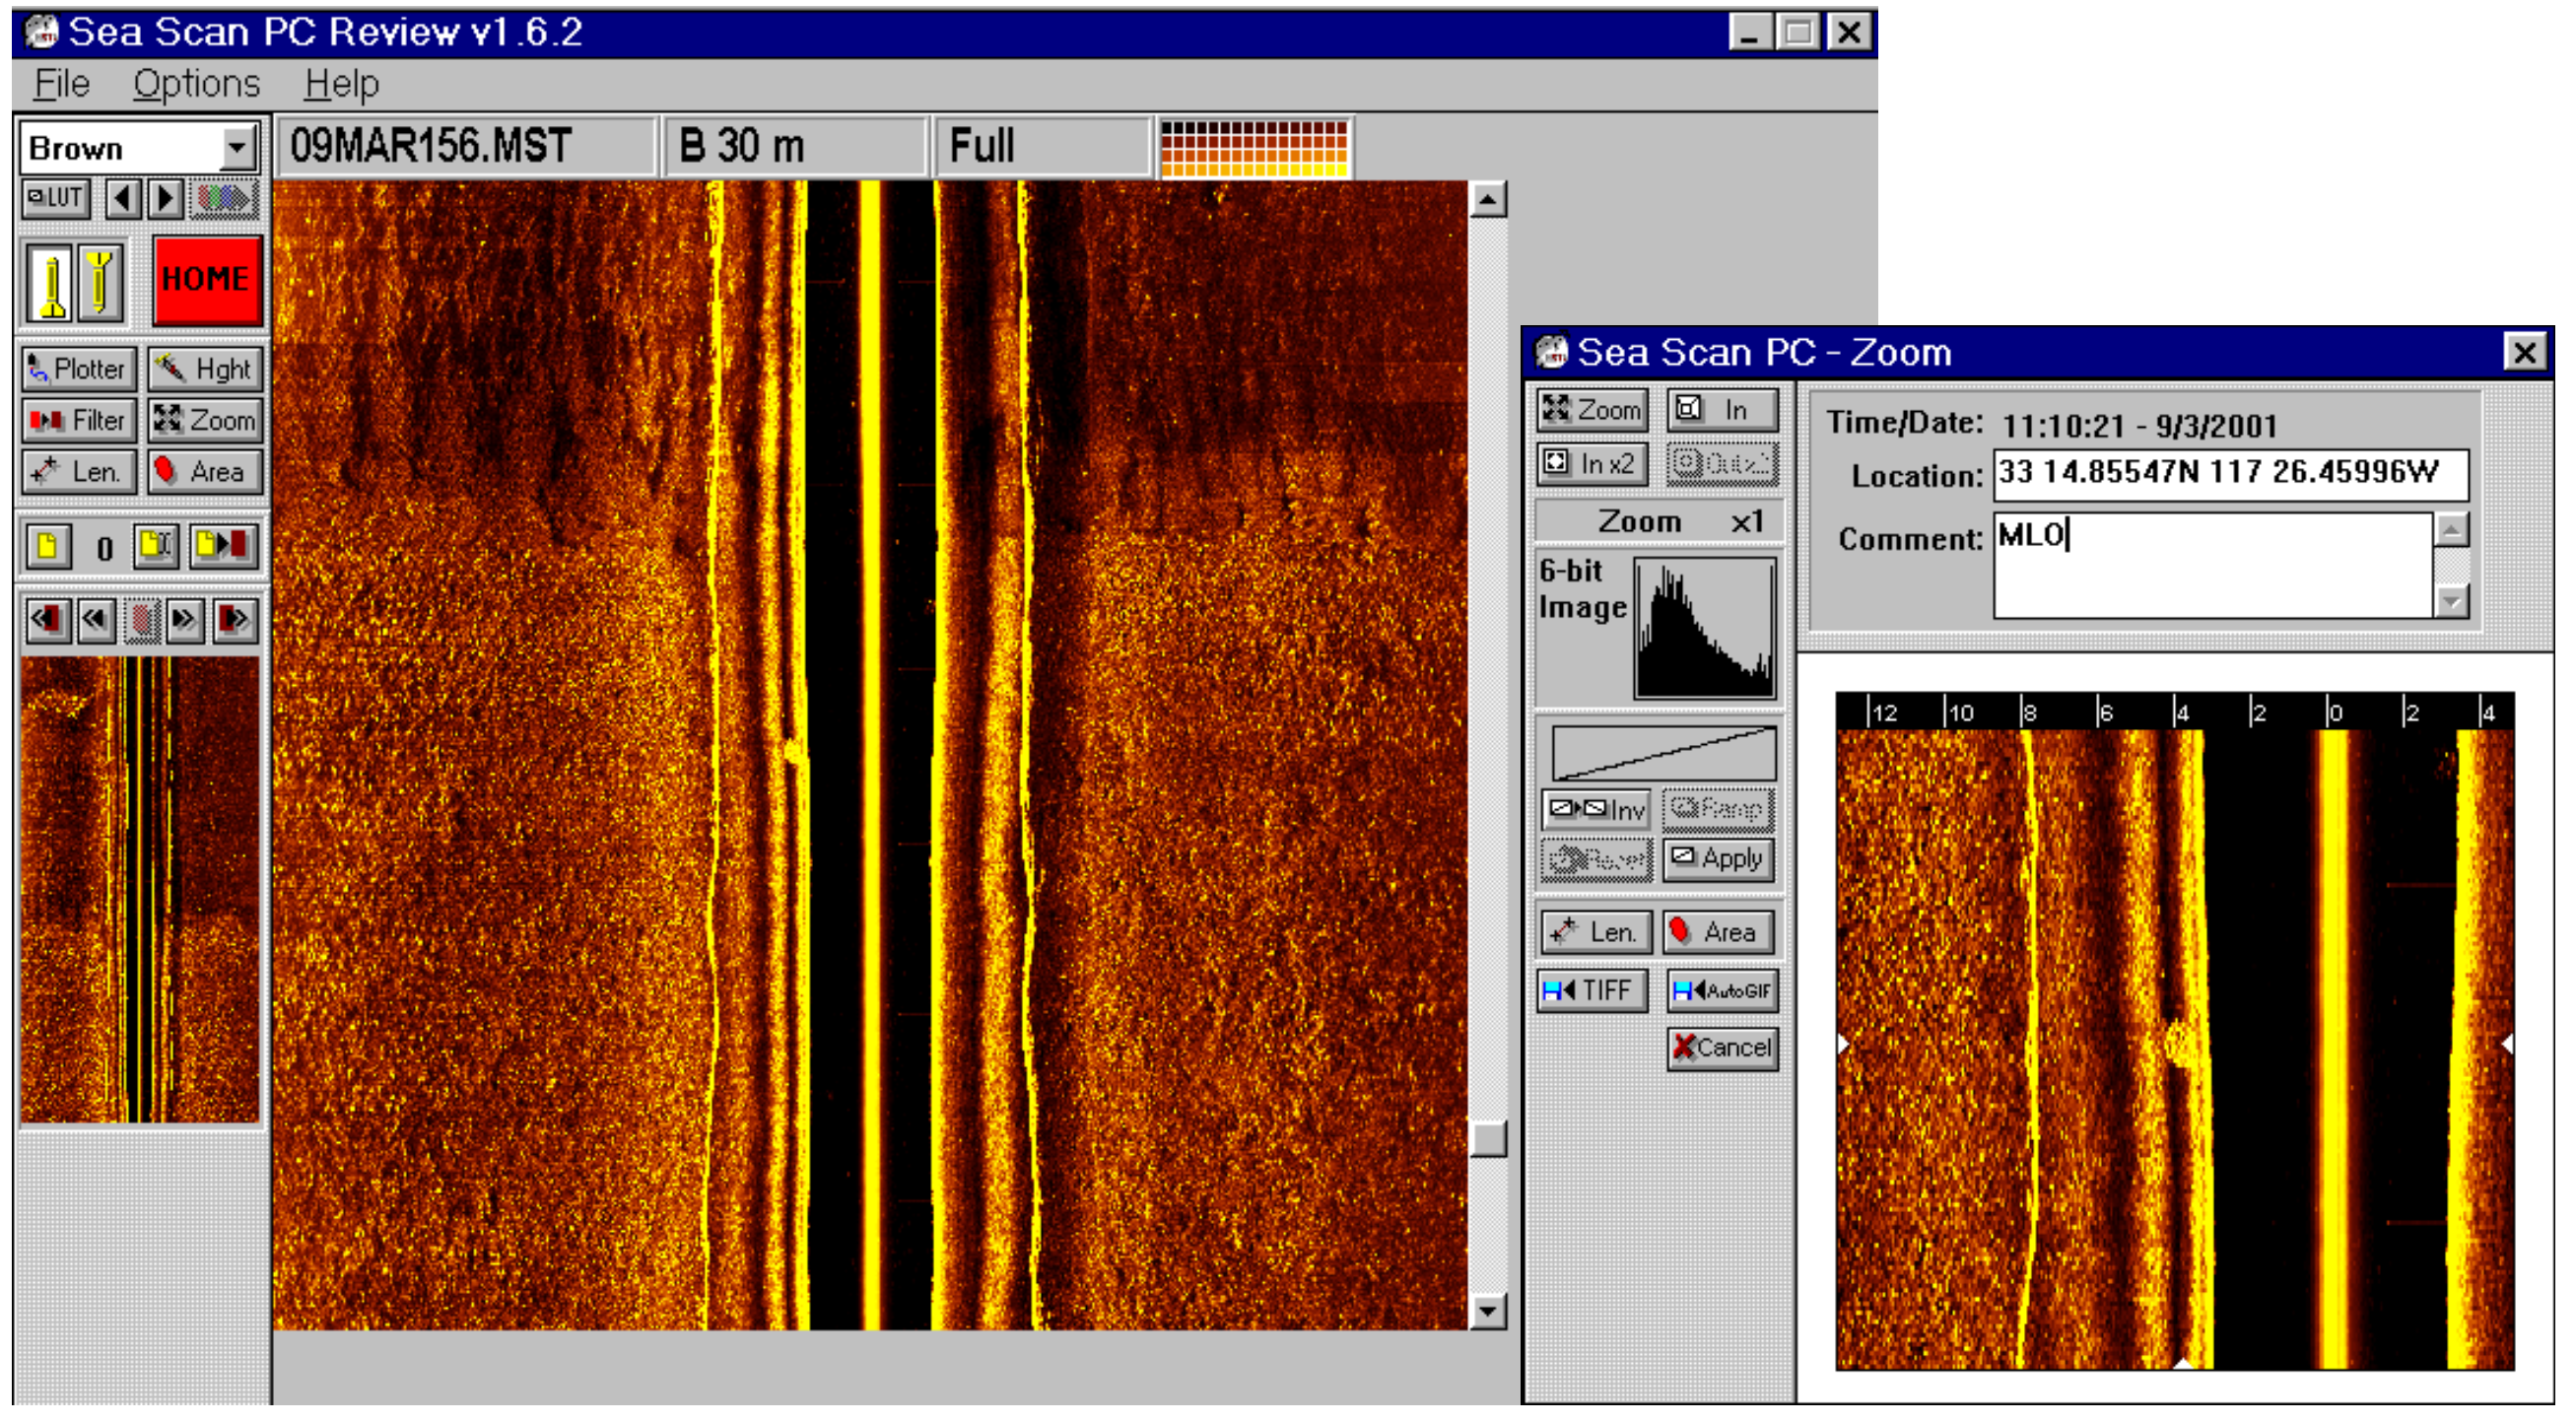Click the sonar overview thumbnail in left panel
The image size is (2576, 1423).
[x=140, y=890]
